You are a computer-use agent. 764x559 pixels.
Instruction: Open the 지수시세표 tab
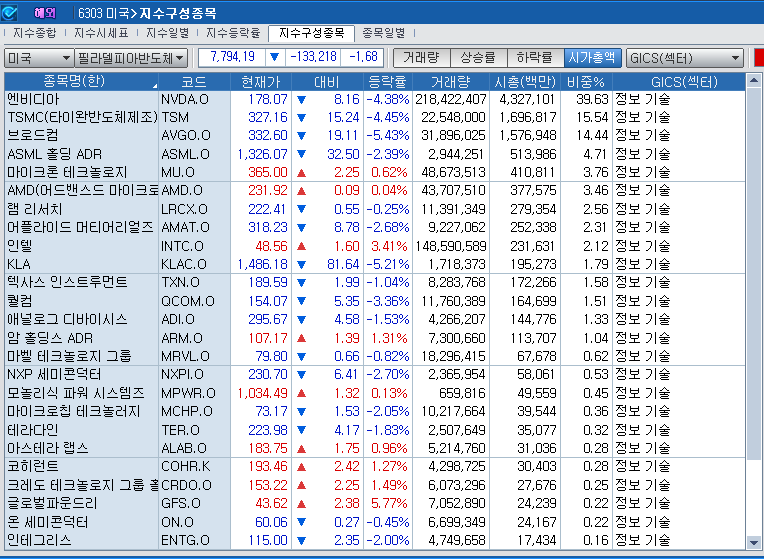[101, 33]
